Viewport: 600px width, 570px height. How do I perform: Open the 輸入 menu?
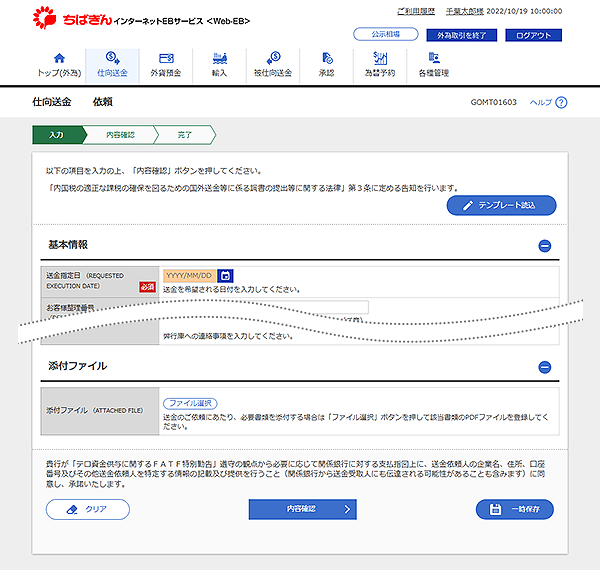219,65
